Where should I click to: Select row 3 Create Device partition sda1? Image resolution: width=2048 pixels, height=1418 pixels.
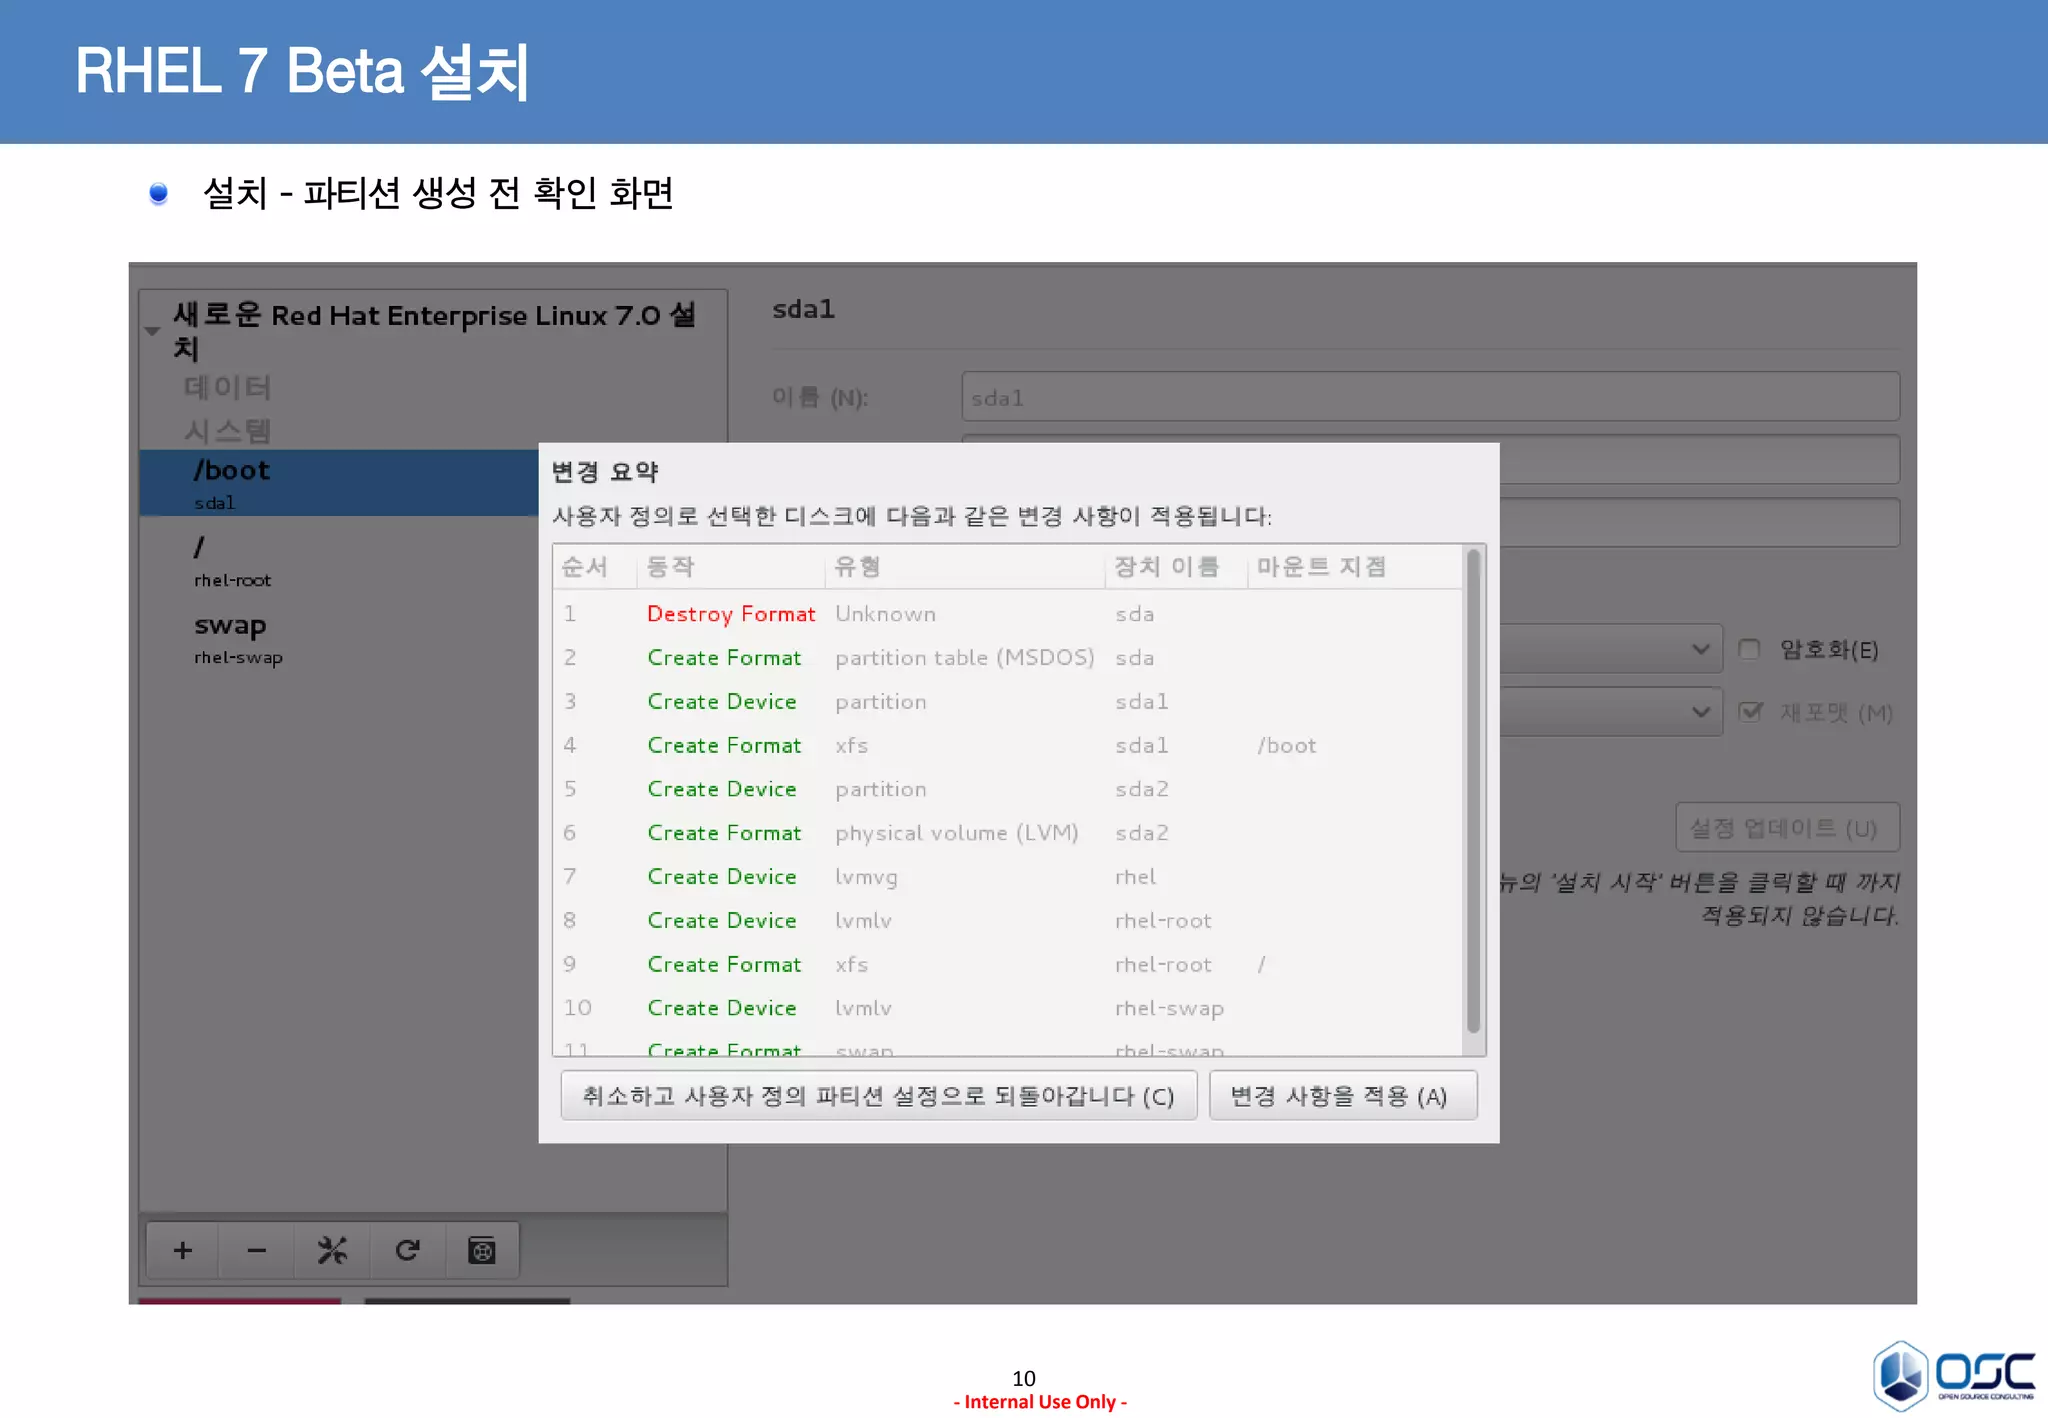click(1008, 701)
